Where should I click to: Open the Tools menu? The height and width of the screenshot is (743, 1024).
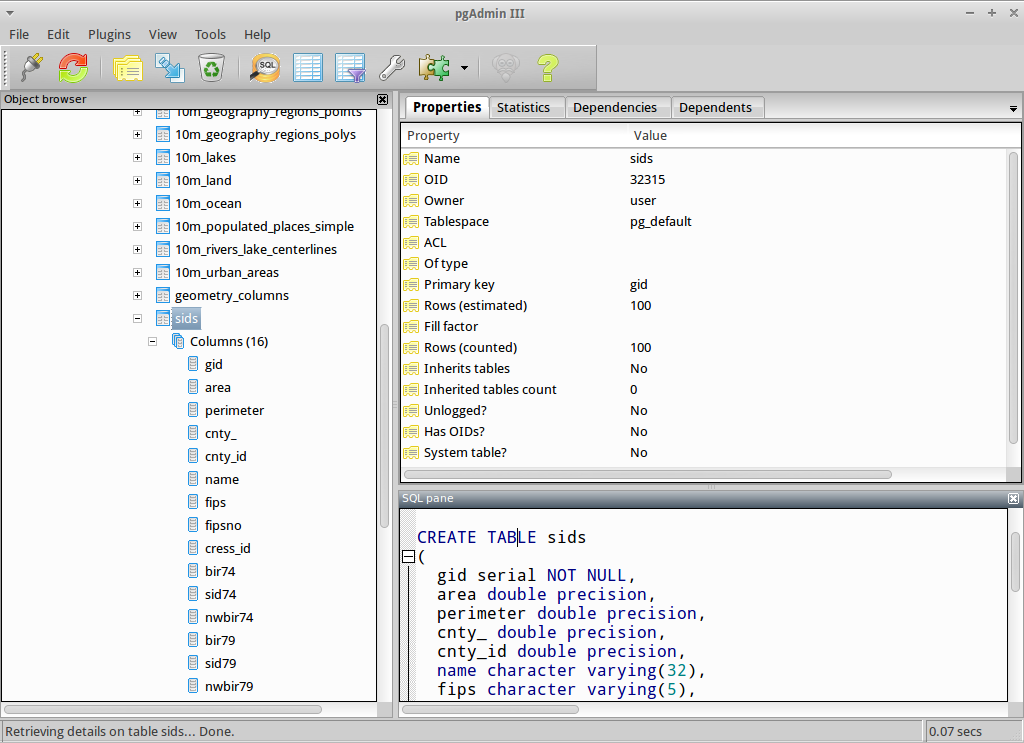[x=210, y=34]
